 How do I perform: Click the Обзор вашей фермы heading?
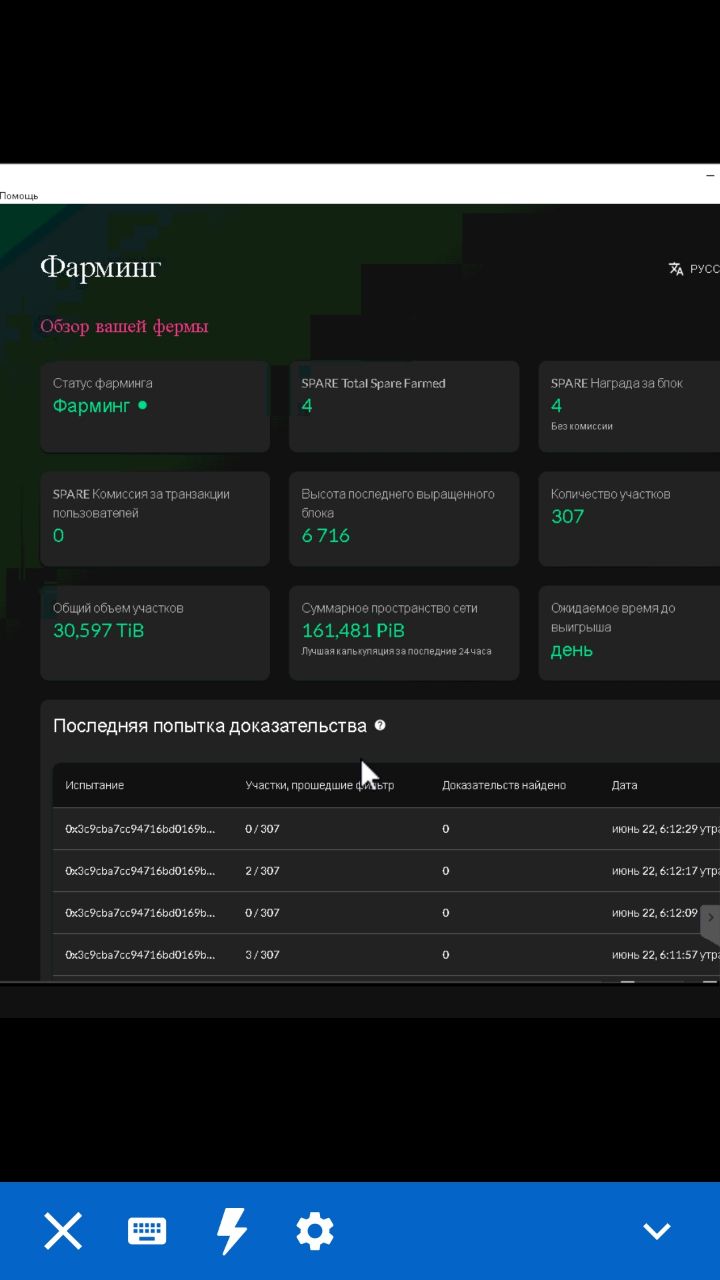point(124,326)
